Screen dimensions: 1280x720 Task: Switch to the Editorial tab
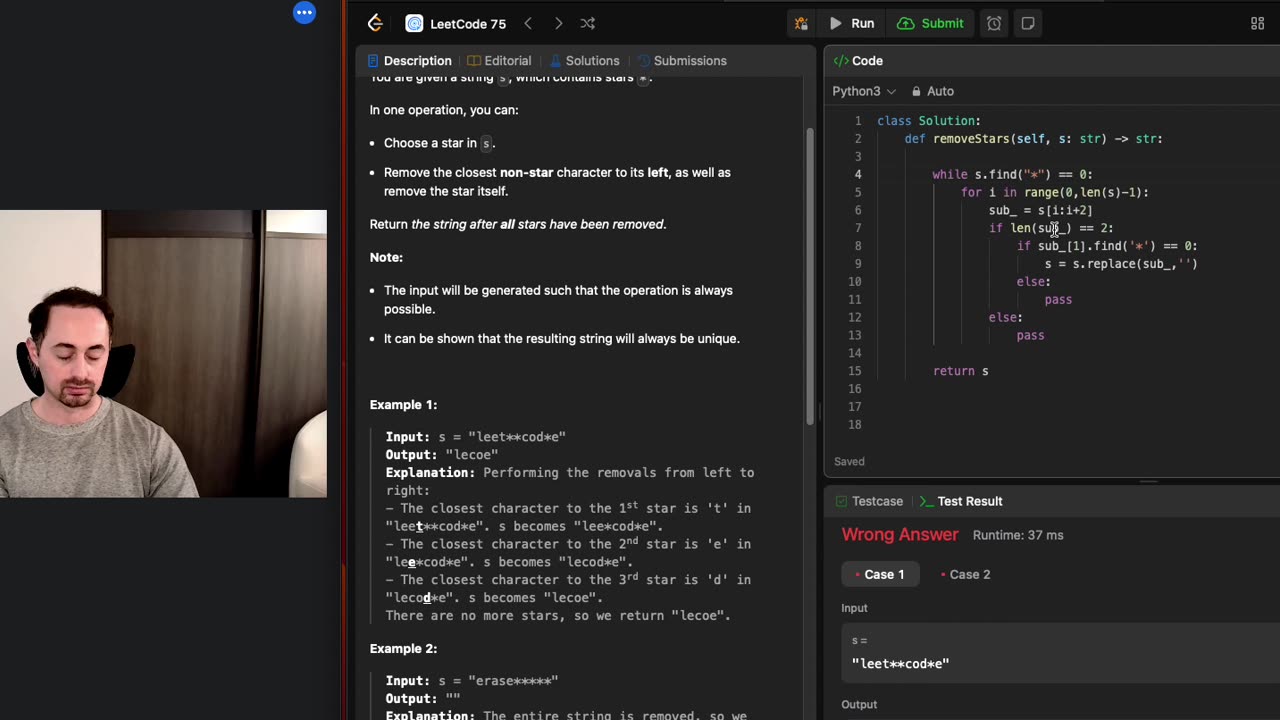click(x=499, y=61)
